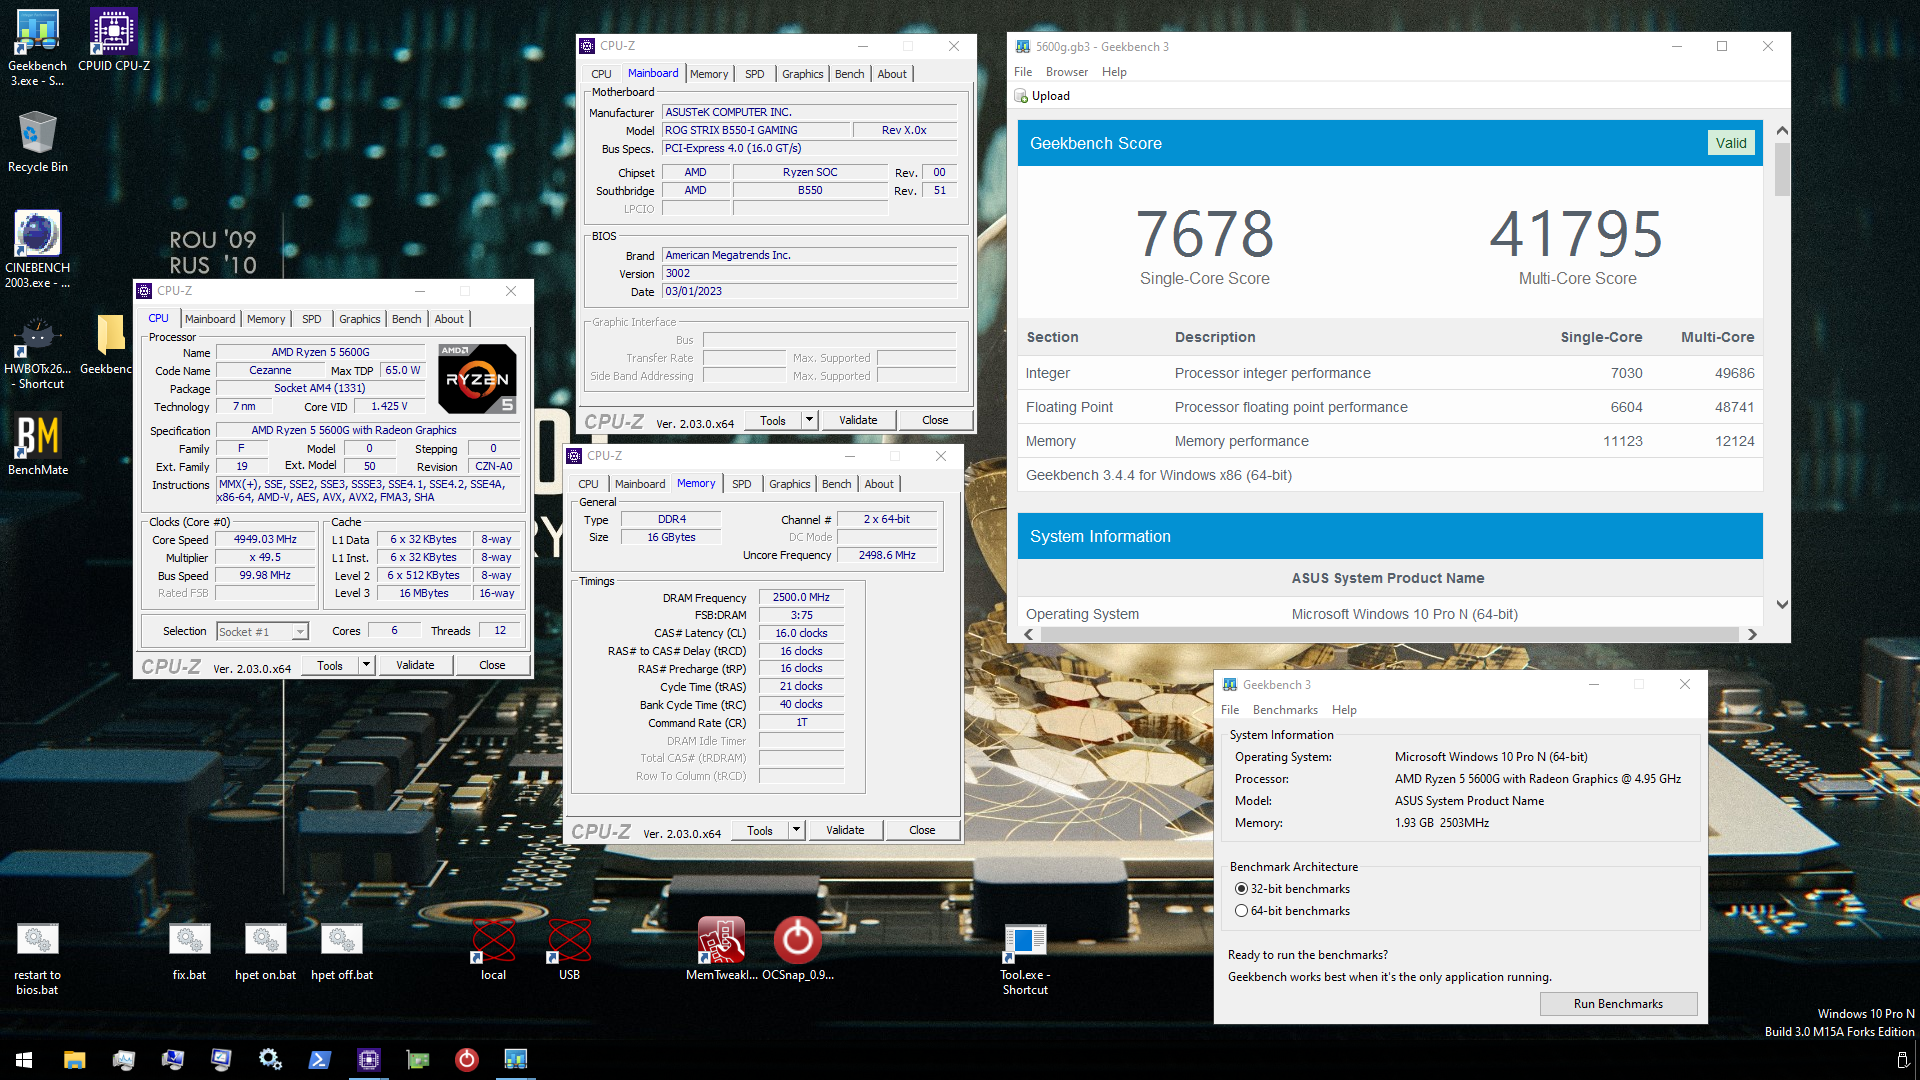Open the USB shortcut icon

point(569,950)
